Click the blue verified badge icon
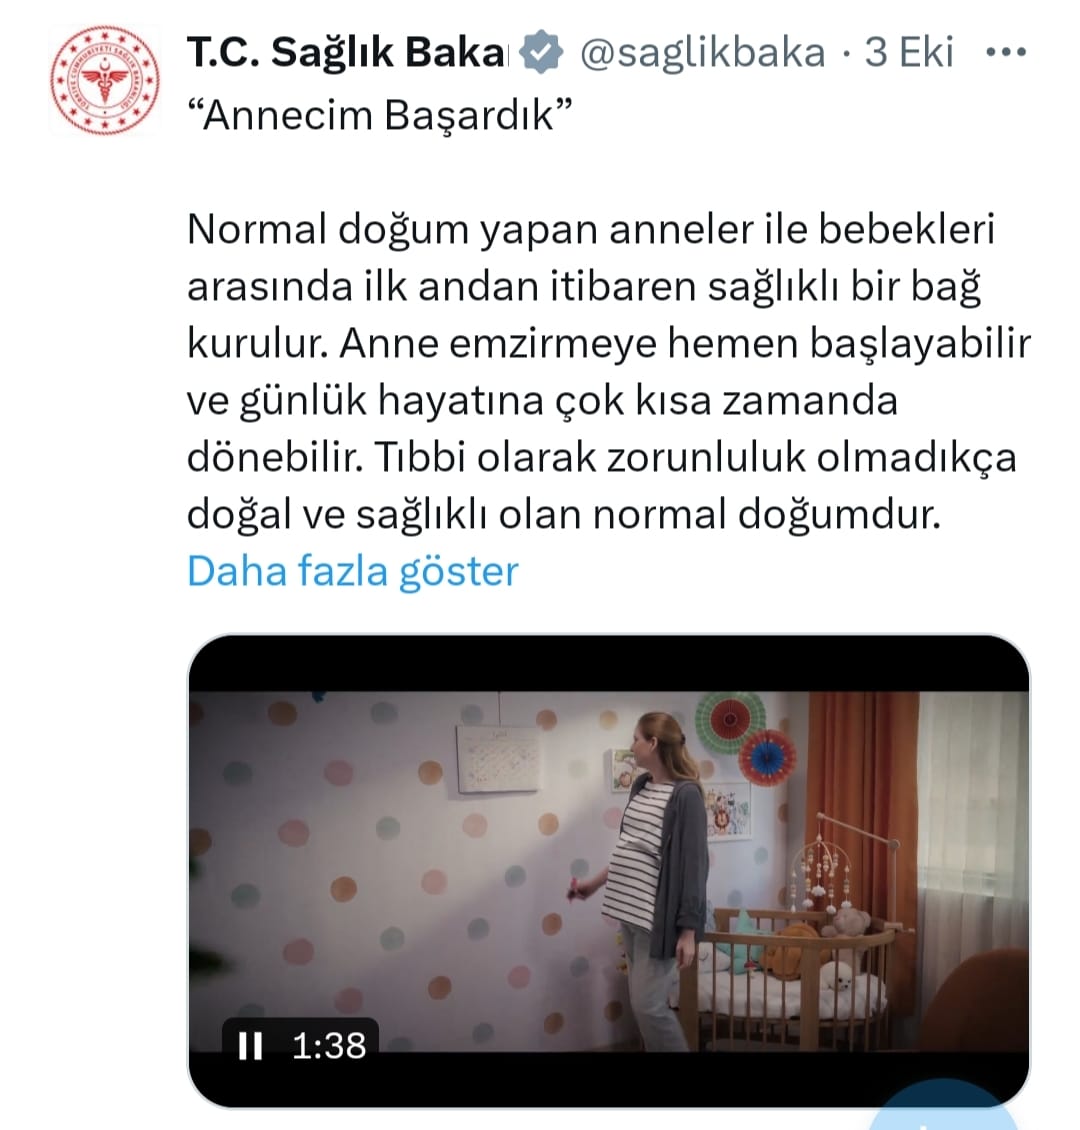Image resolution: width=1080 pixels, height=1130 pixels. click(x=541, y=52)
